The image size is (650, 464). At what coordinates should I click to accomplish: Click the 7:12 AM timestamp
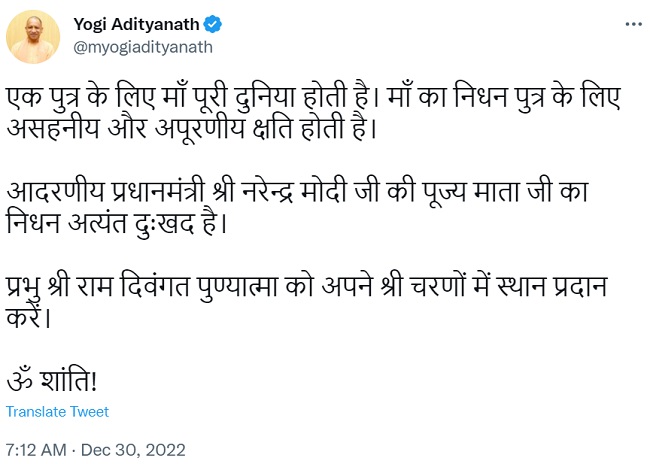coord(34,449)
